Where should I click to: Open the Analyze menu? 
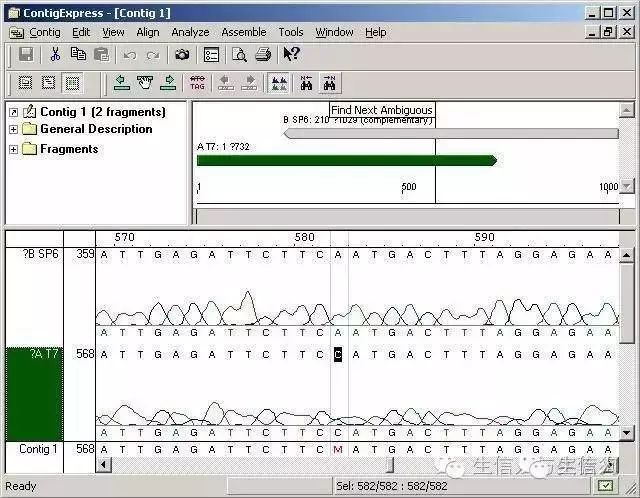190,32
